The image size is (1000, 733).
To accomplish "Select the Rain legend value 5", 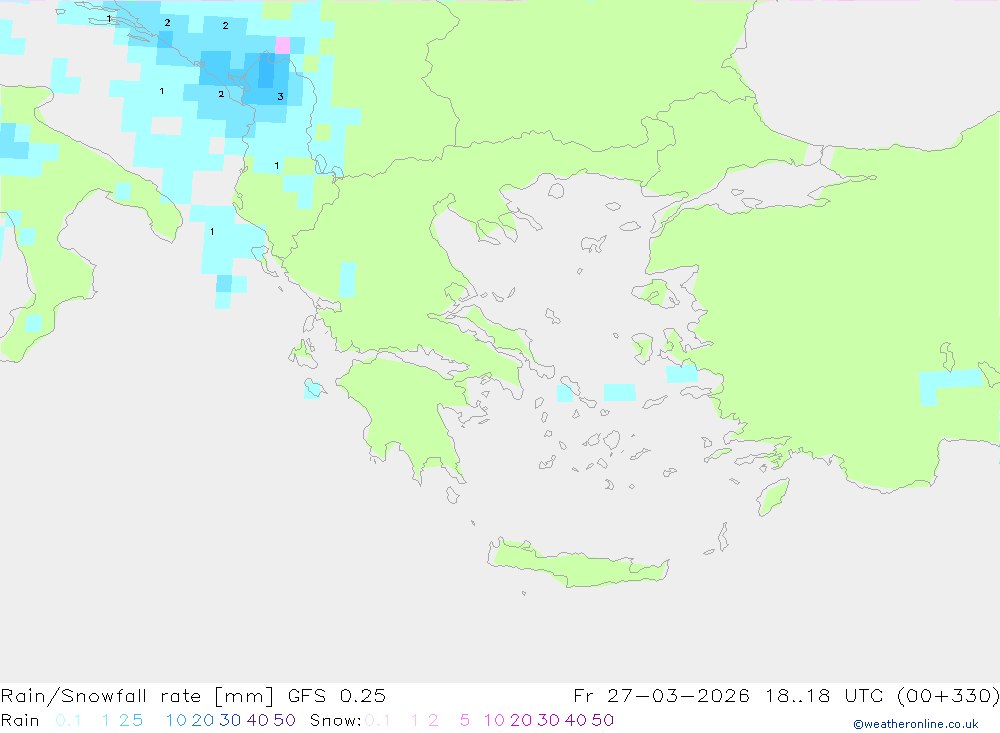I will (x=137, y=720).
